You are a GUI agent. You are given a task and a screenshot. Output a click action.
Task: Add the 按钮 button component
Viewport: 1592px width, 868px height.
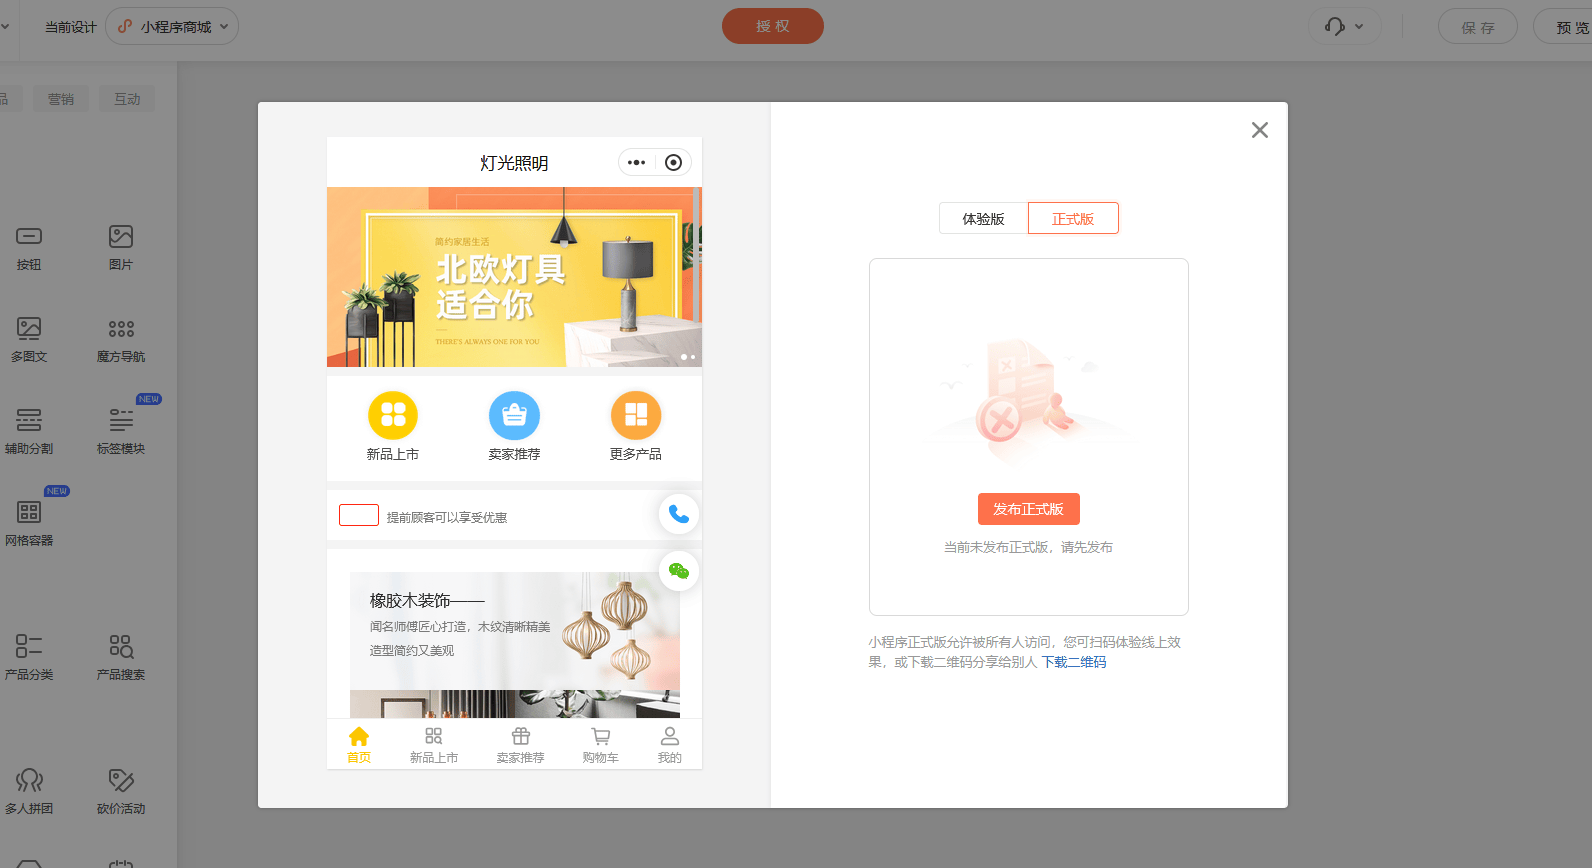click(x=29, y=247)
